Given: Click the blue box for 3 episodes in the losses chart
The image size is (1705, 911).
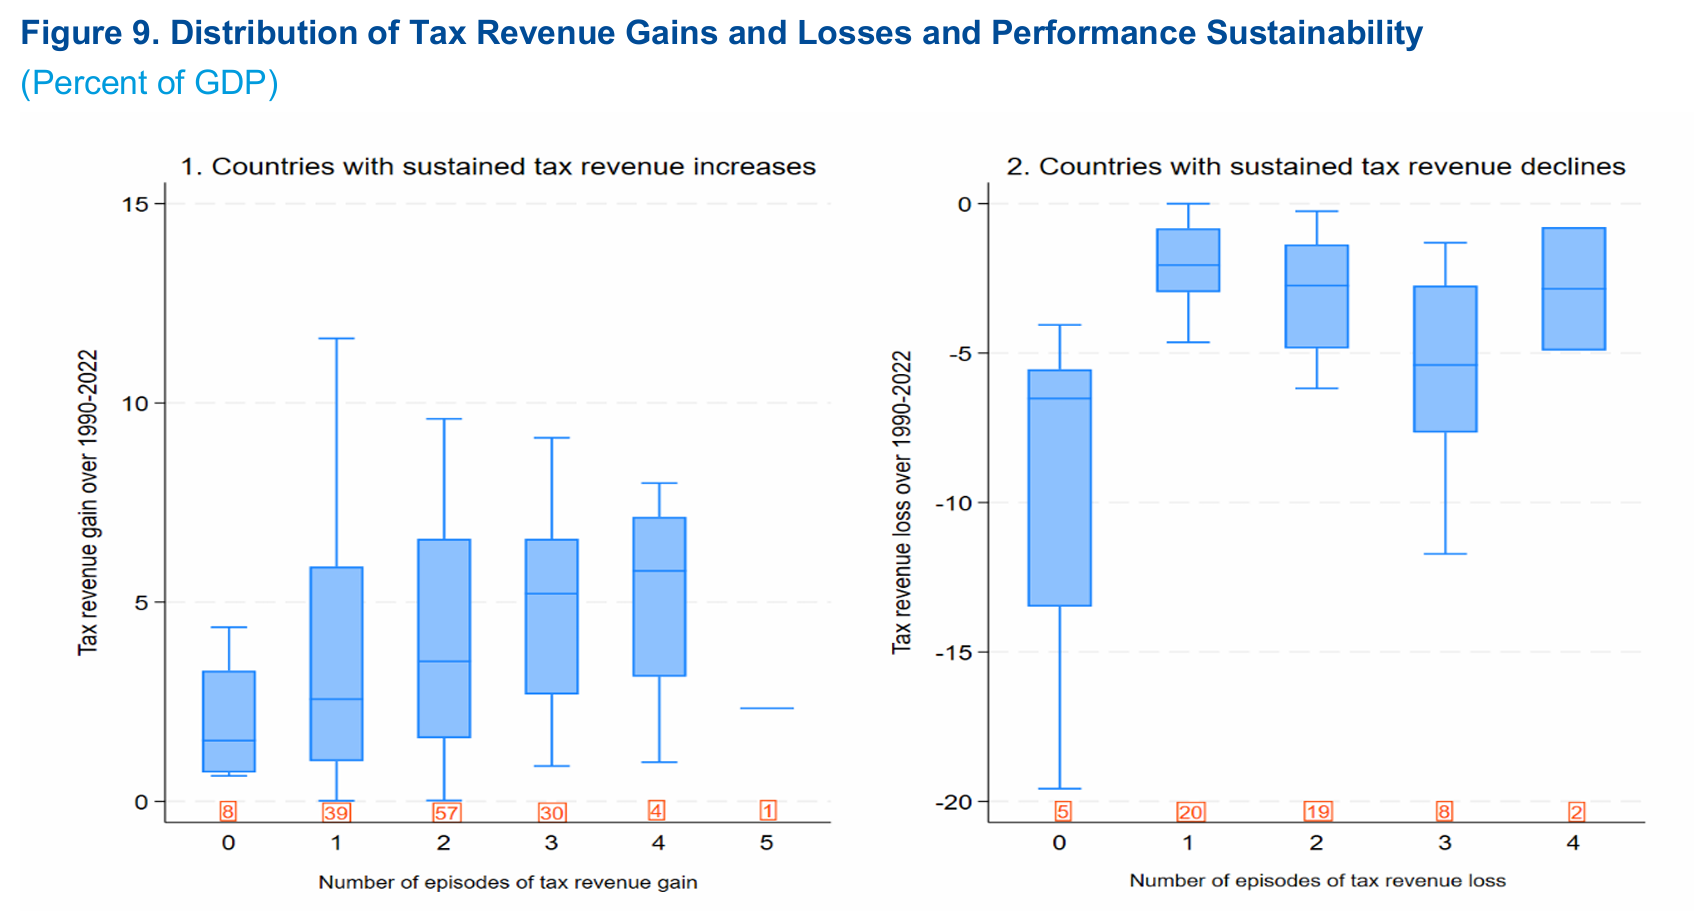Looking at the screenshot, I should [1445, 358].
